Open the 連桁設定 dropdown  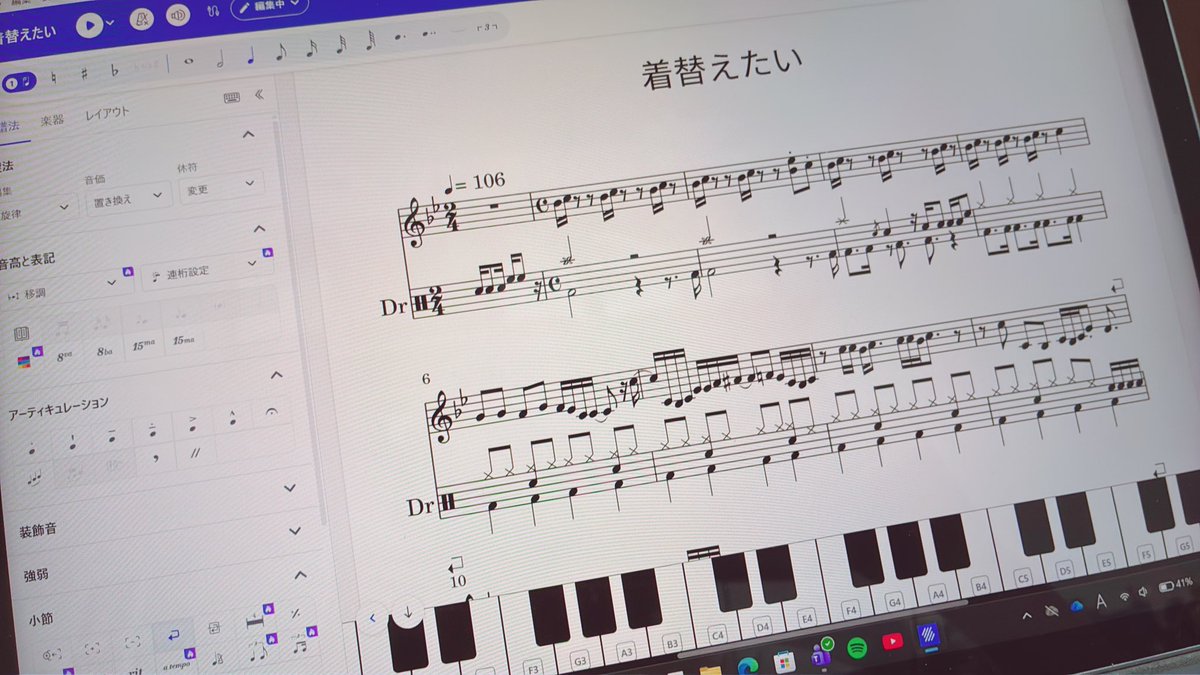pos(207,270)
